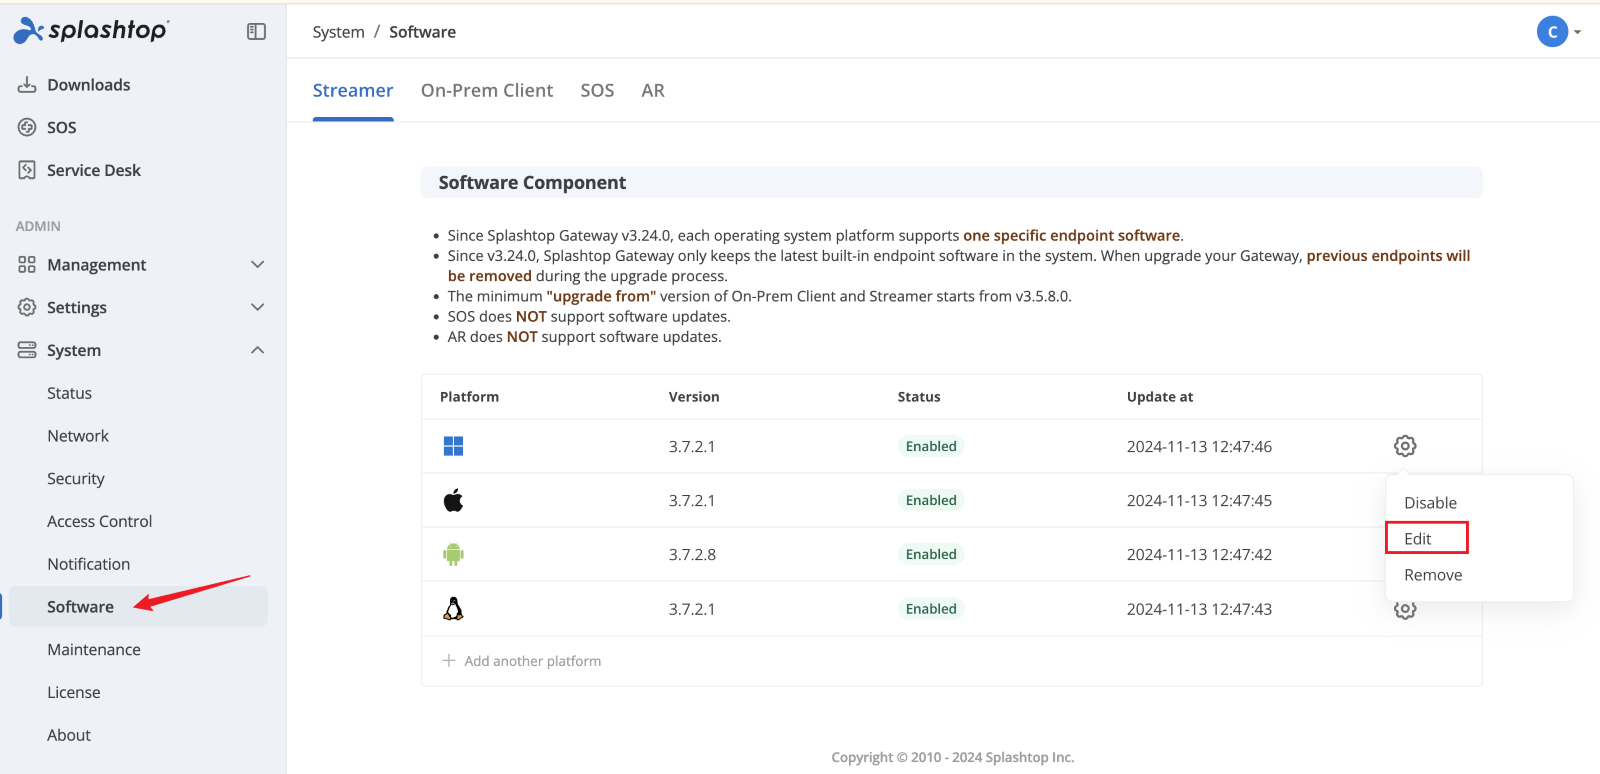The height and width of the screenshot is (774, 1600).
Task: Click timestamp 2024-11-13 12:47:42
Action: click(x=1199, y=555)
